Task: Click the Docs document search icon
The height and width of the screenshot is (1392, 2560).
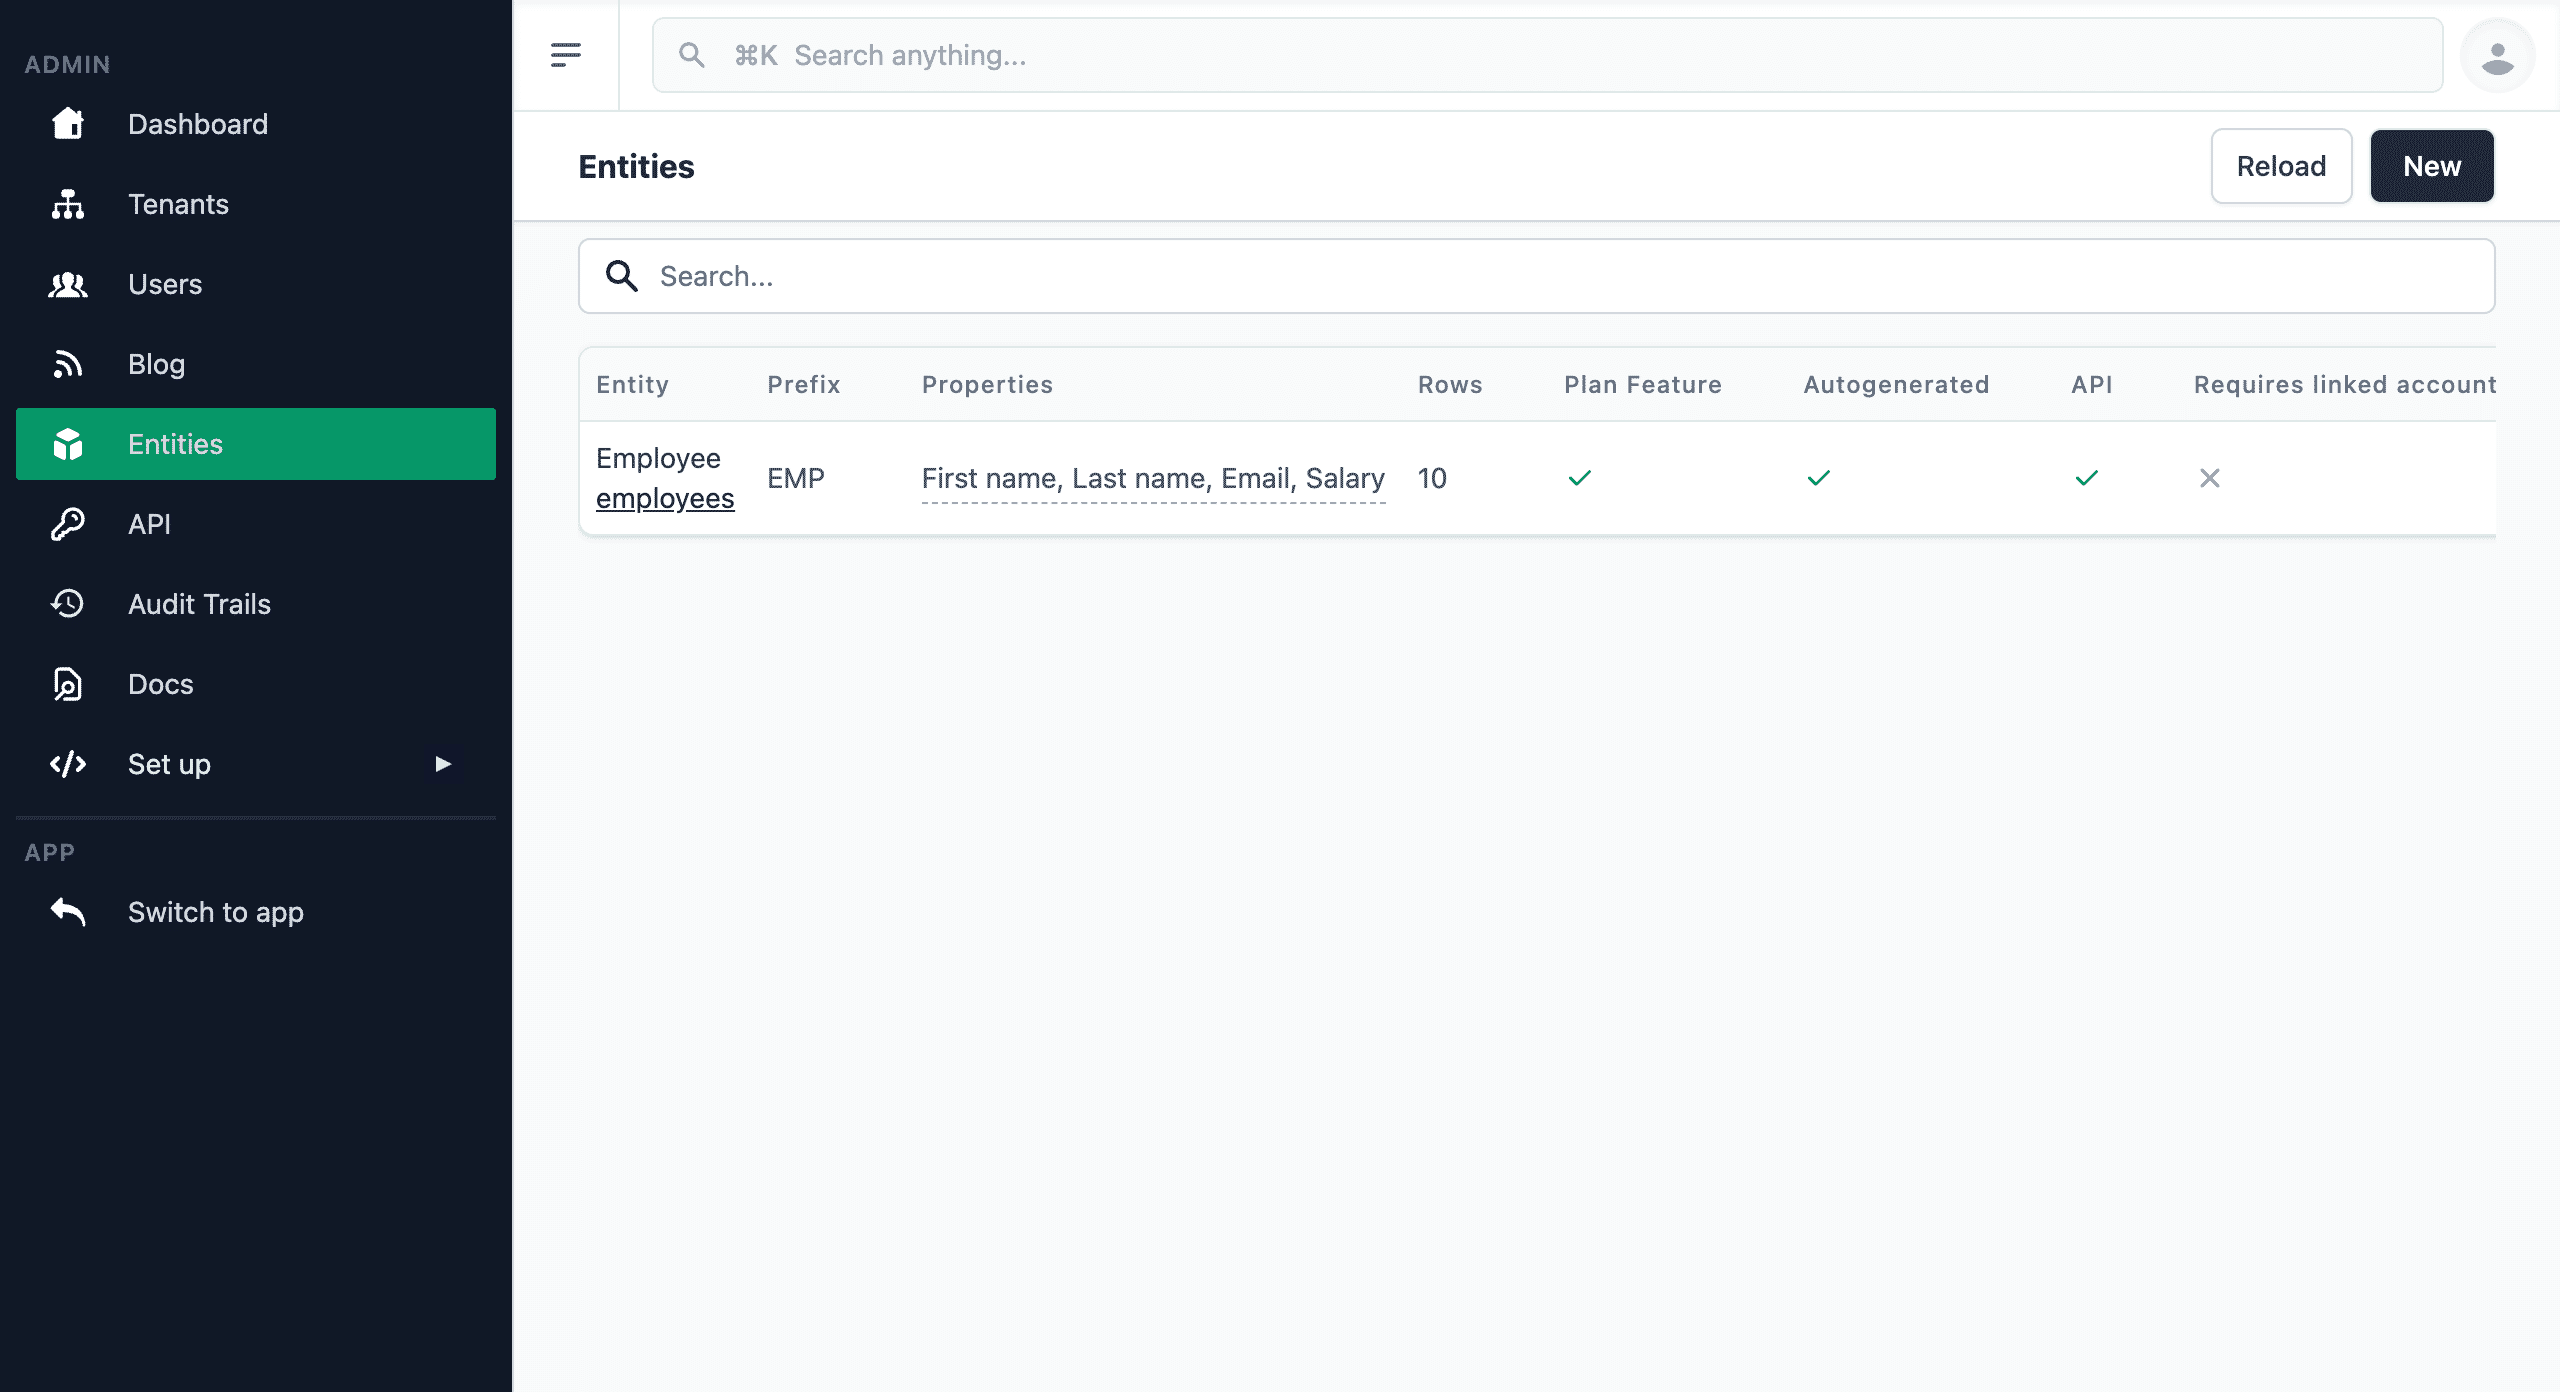Action: tap(68, 684)
